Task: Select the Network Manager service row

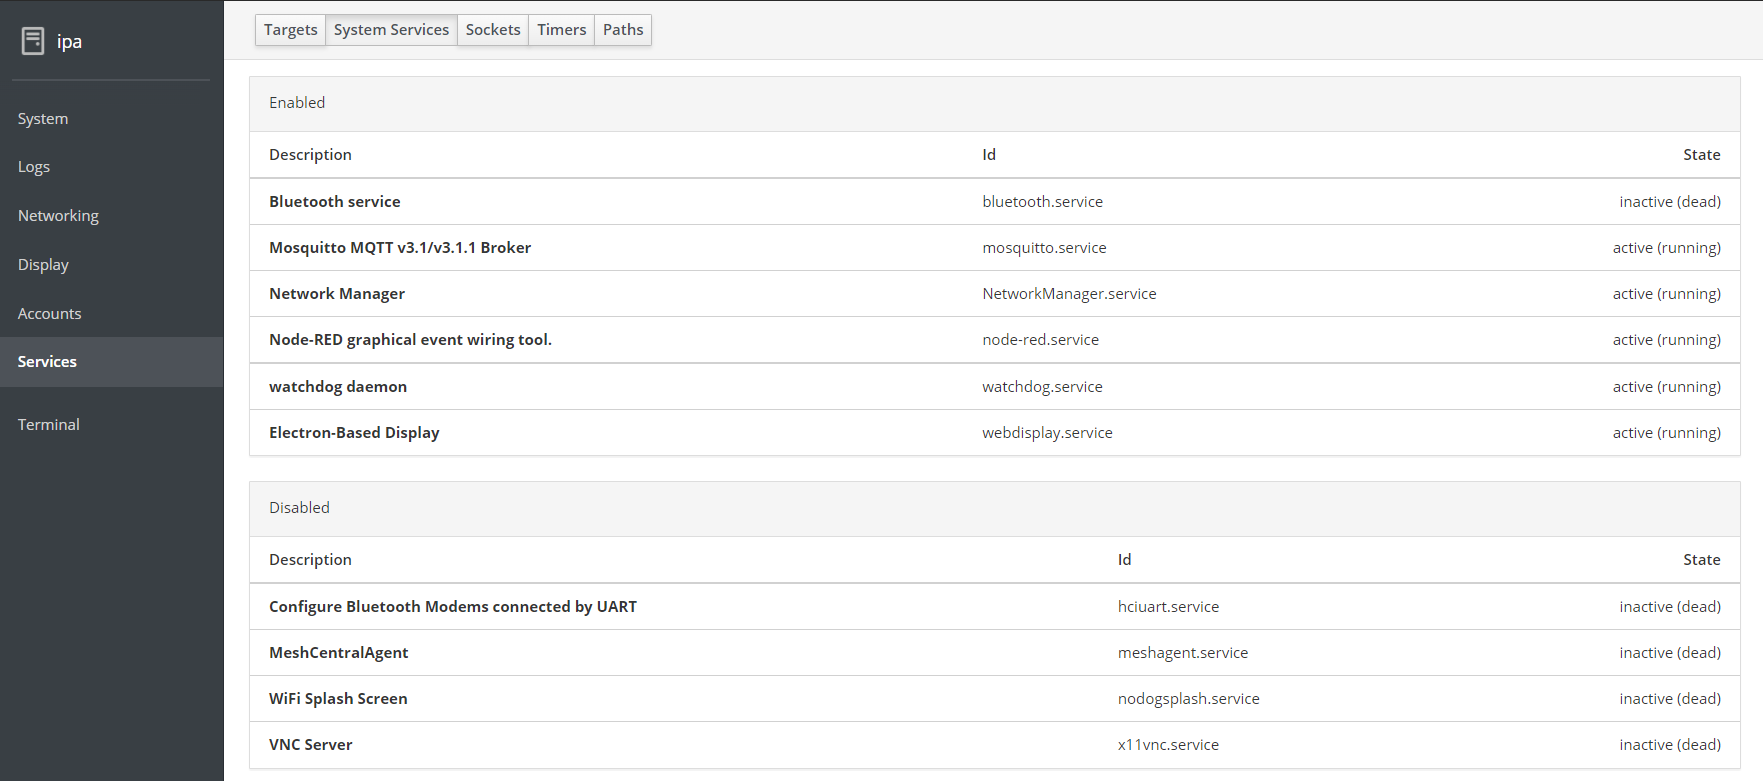Action: point(337,294)
